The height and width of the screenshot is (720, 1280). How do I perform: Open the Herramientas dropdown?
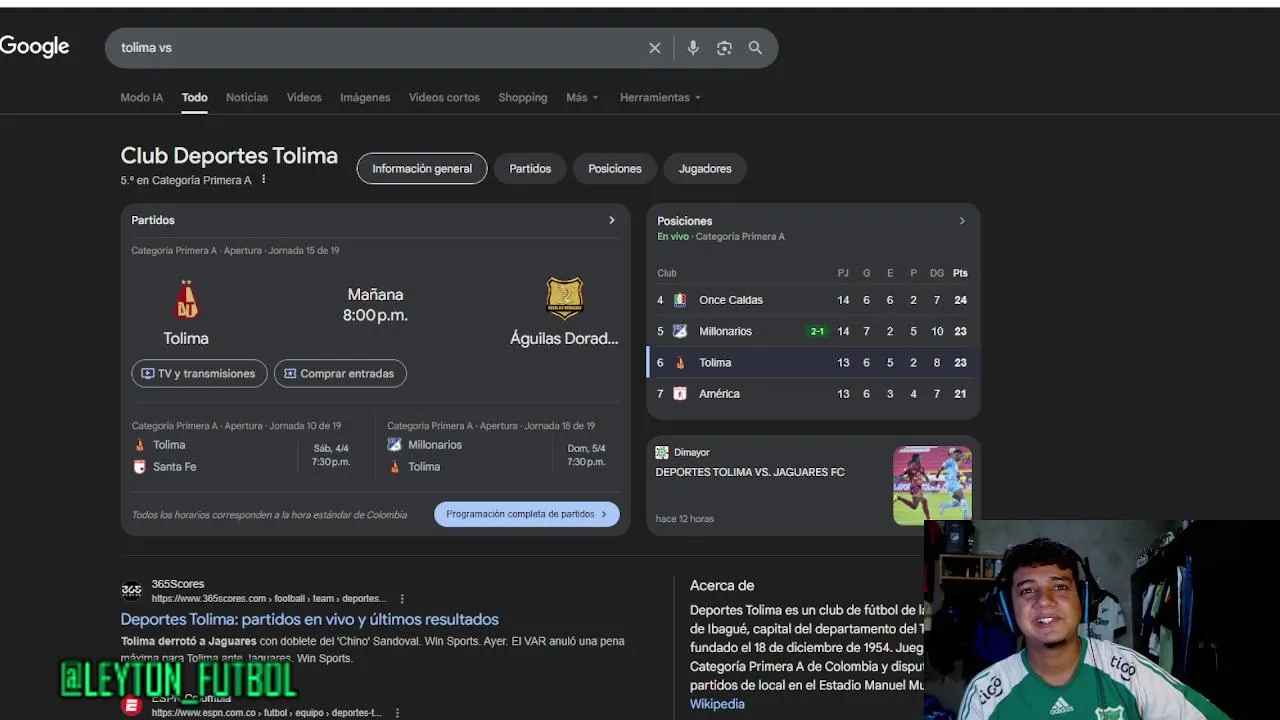(660, 97)
